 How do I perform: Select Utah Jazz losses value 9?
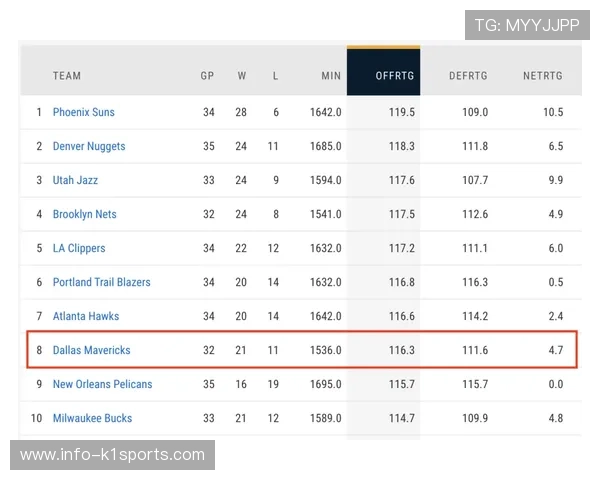click(276, 180)
